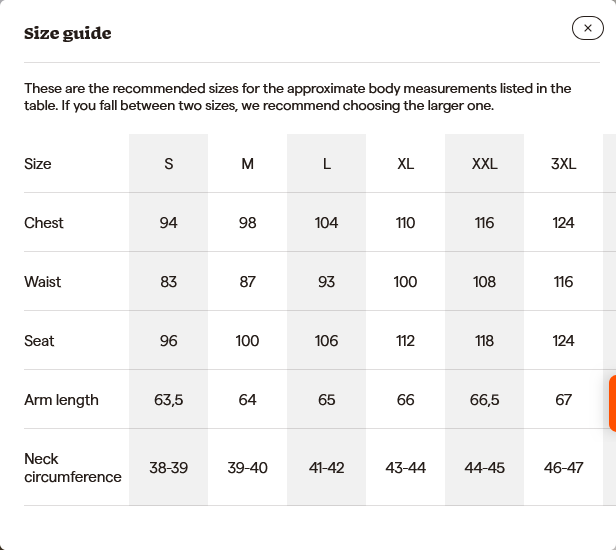
Task: Select the XL size column header
Action: coord(405,164)
